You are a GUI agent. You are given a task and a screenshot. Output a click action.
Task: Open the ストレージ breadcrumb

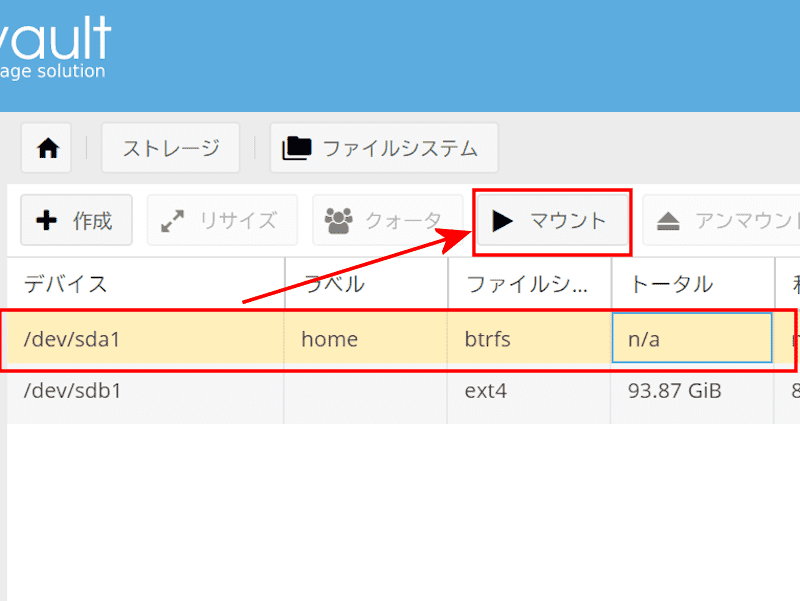click(170, 148)
